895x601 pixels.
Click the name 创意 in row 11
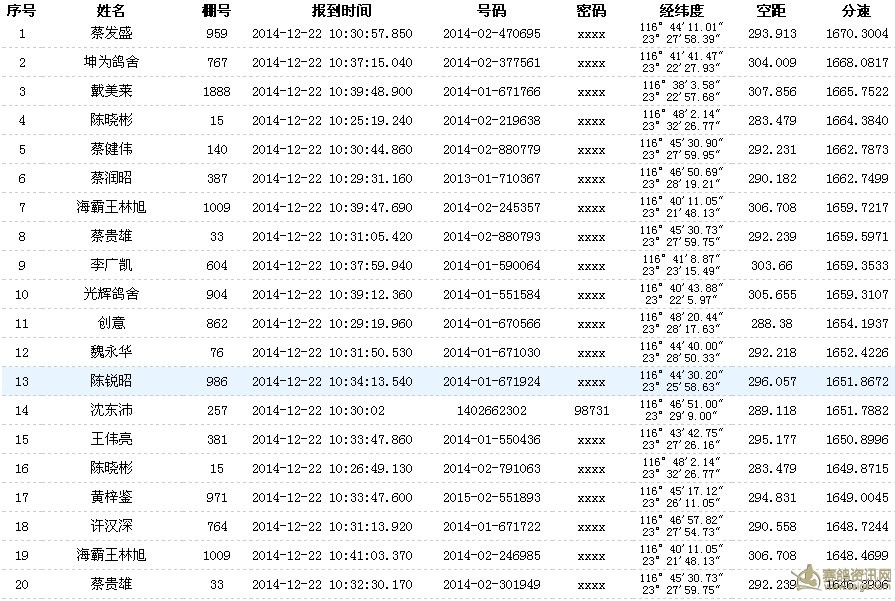coord(111,323)
